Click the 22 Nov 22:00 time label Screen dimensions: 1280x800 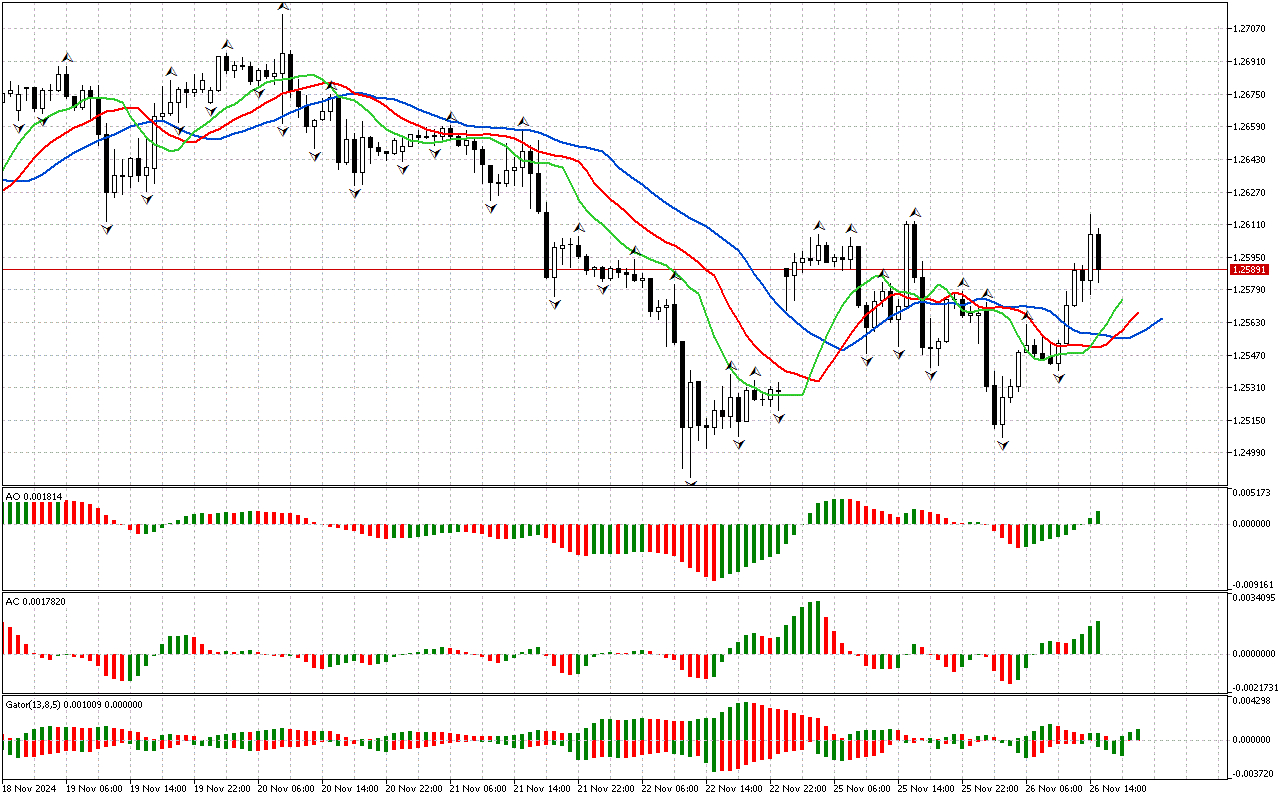click(x=799, y=789)
